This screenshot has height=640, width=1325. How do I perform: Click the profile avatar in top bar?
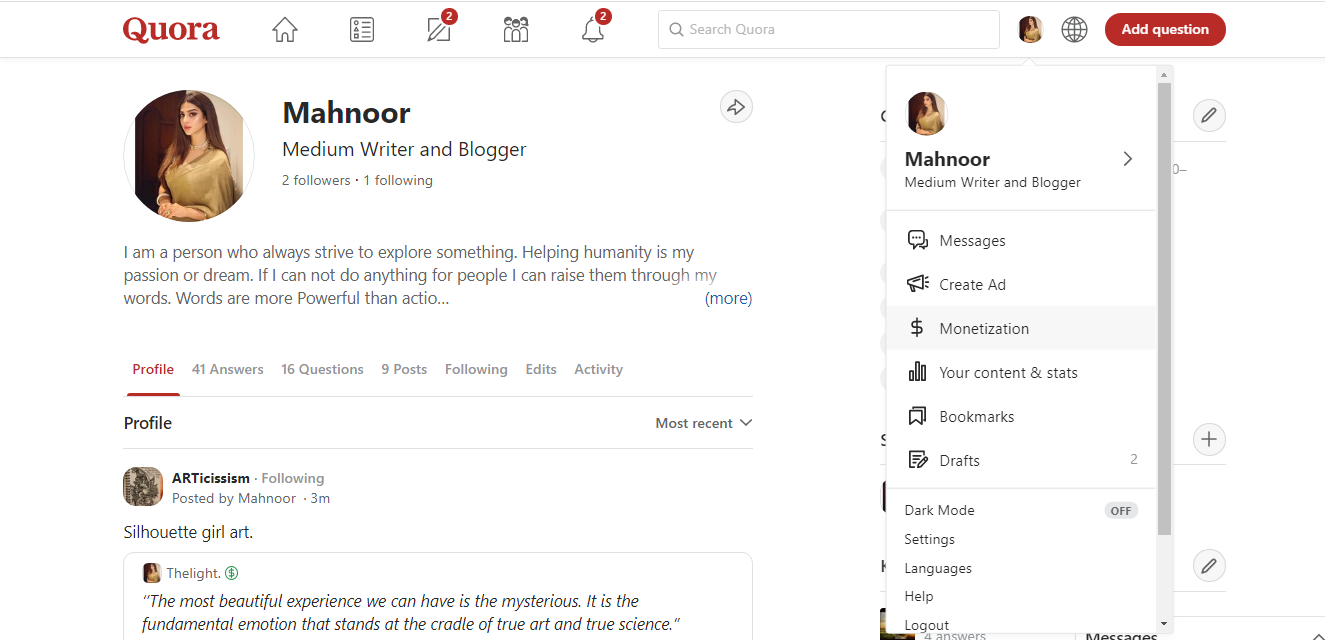(x=1031, y=30)
